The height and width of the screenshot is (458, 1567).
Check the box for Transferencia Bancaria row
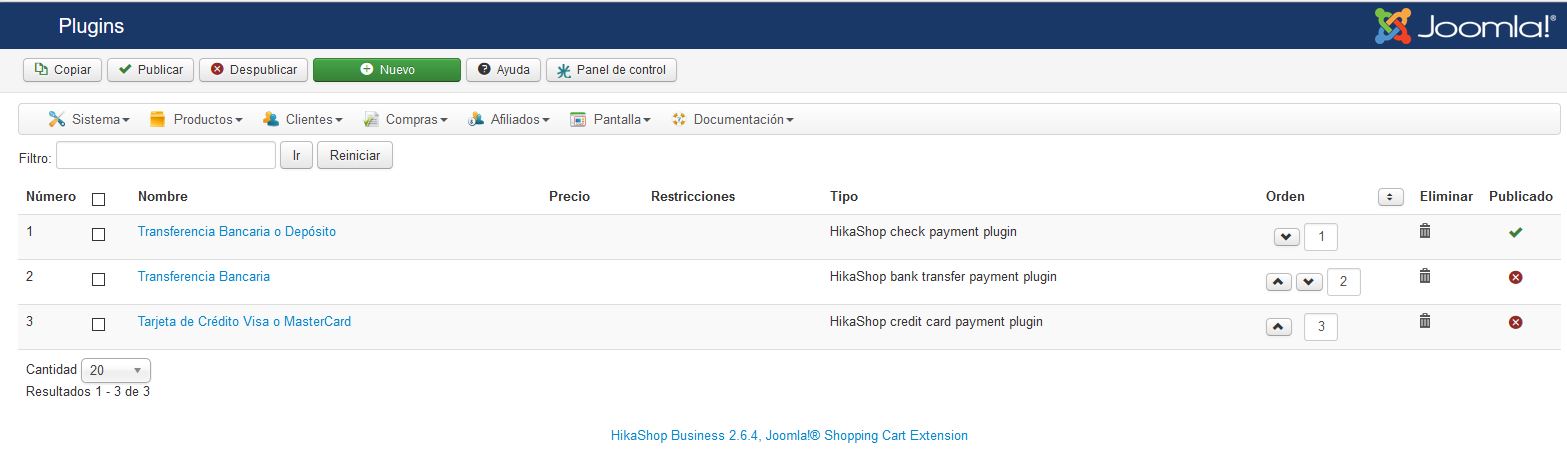(x=98, y=279)
